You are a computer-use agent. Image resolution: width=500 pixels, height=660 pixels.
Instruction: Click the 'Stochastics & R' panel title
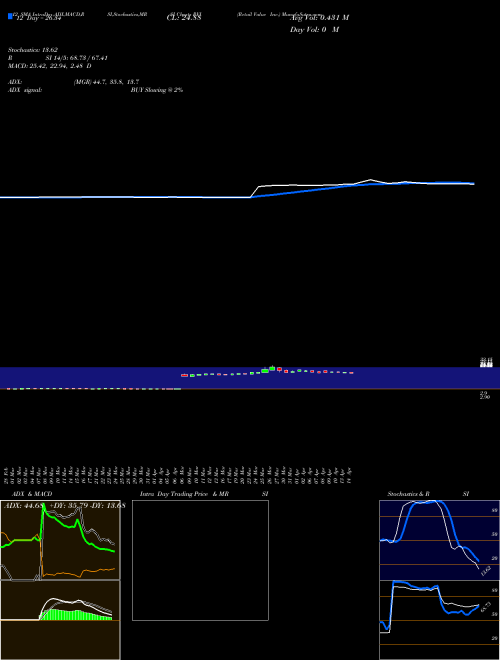coord(408,494)
